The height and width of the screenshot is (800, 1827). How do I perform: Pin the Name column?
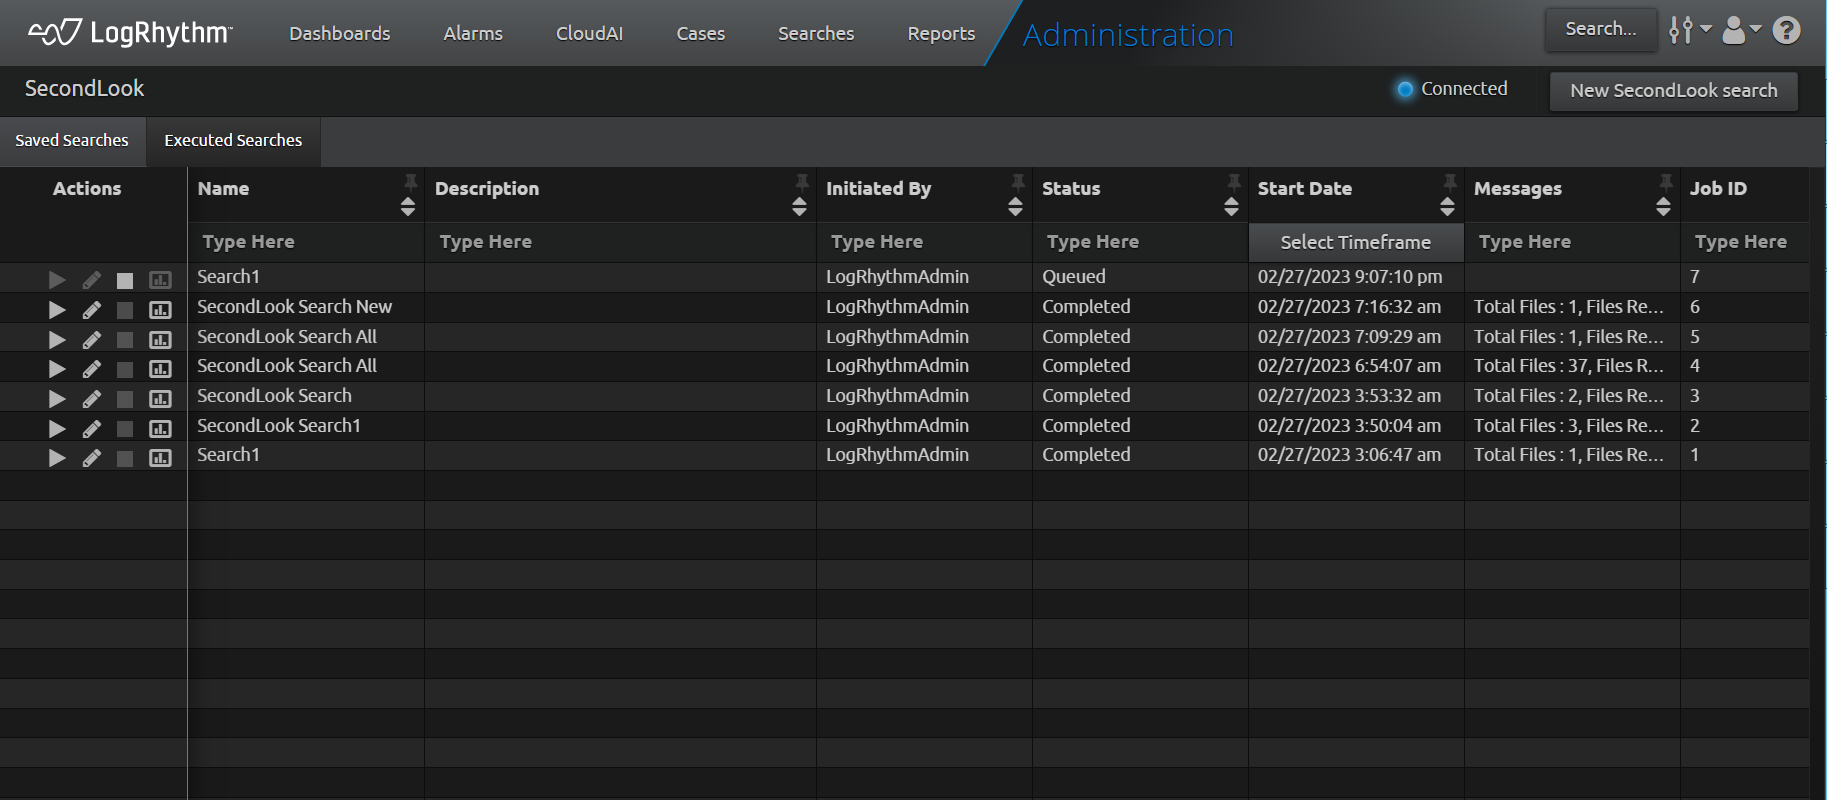tap(410, 181)
